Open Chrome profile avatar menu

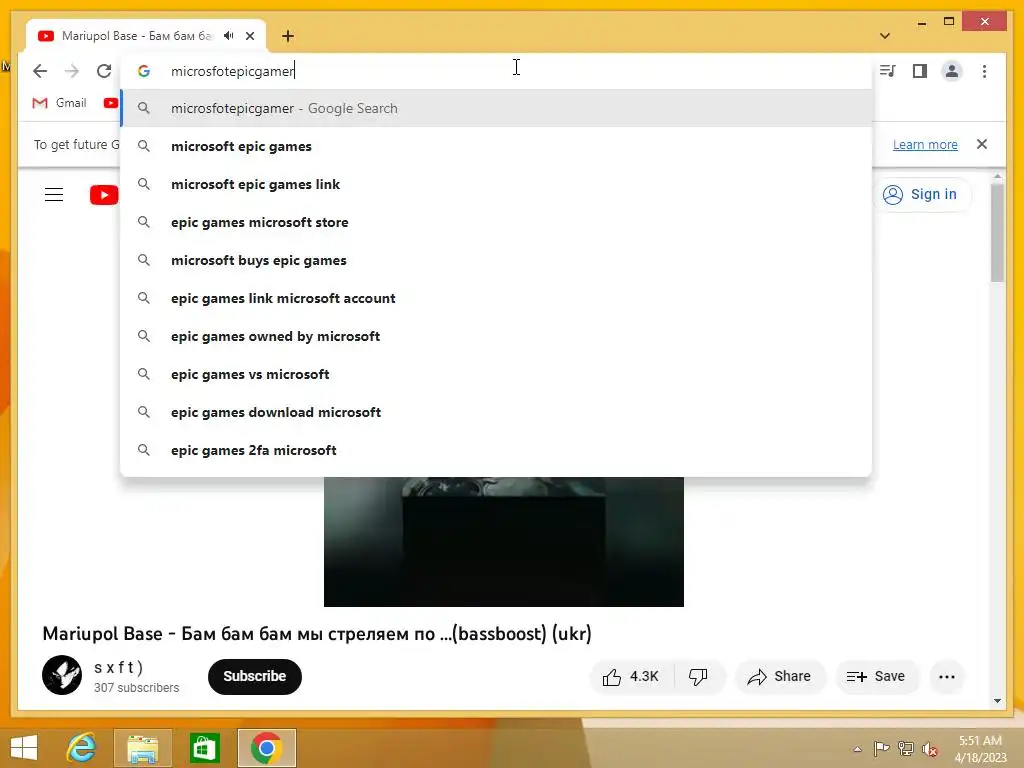click(x=952, y=71)
